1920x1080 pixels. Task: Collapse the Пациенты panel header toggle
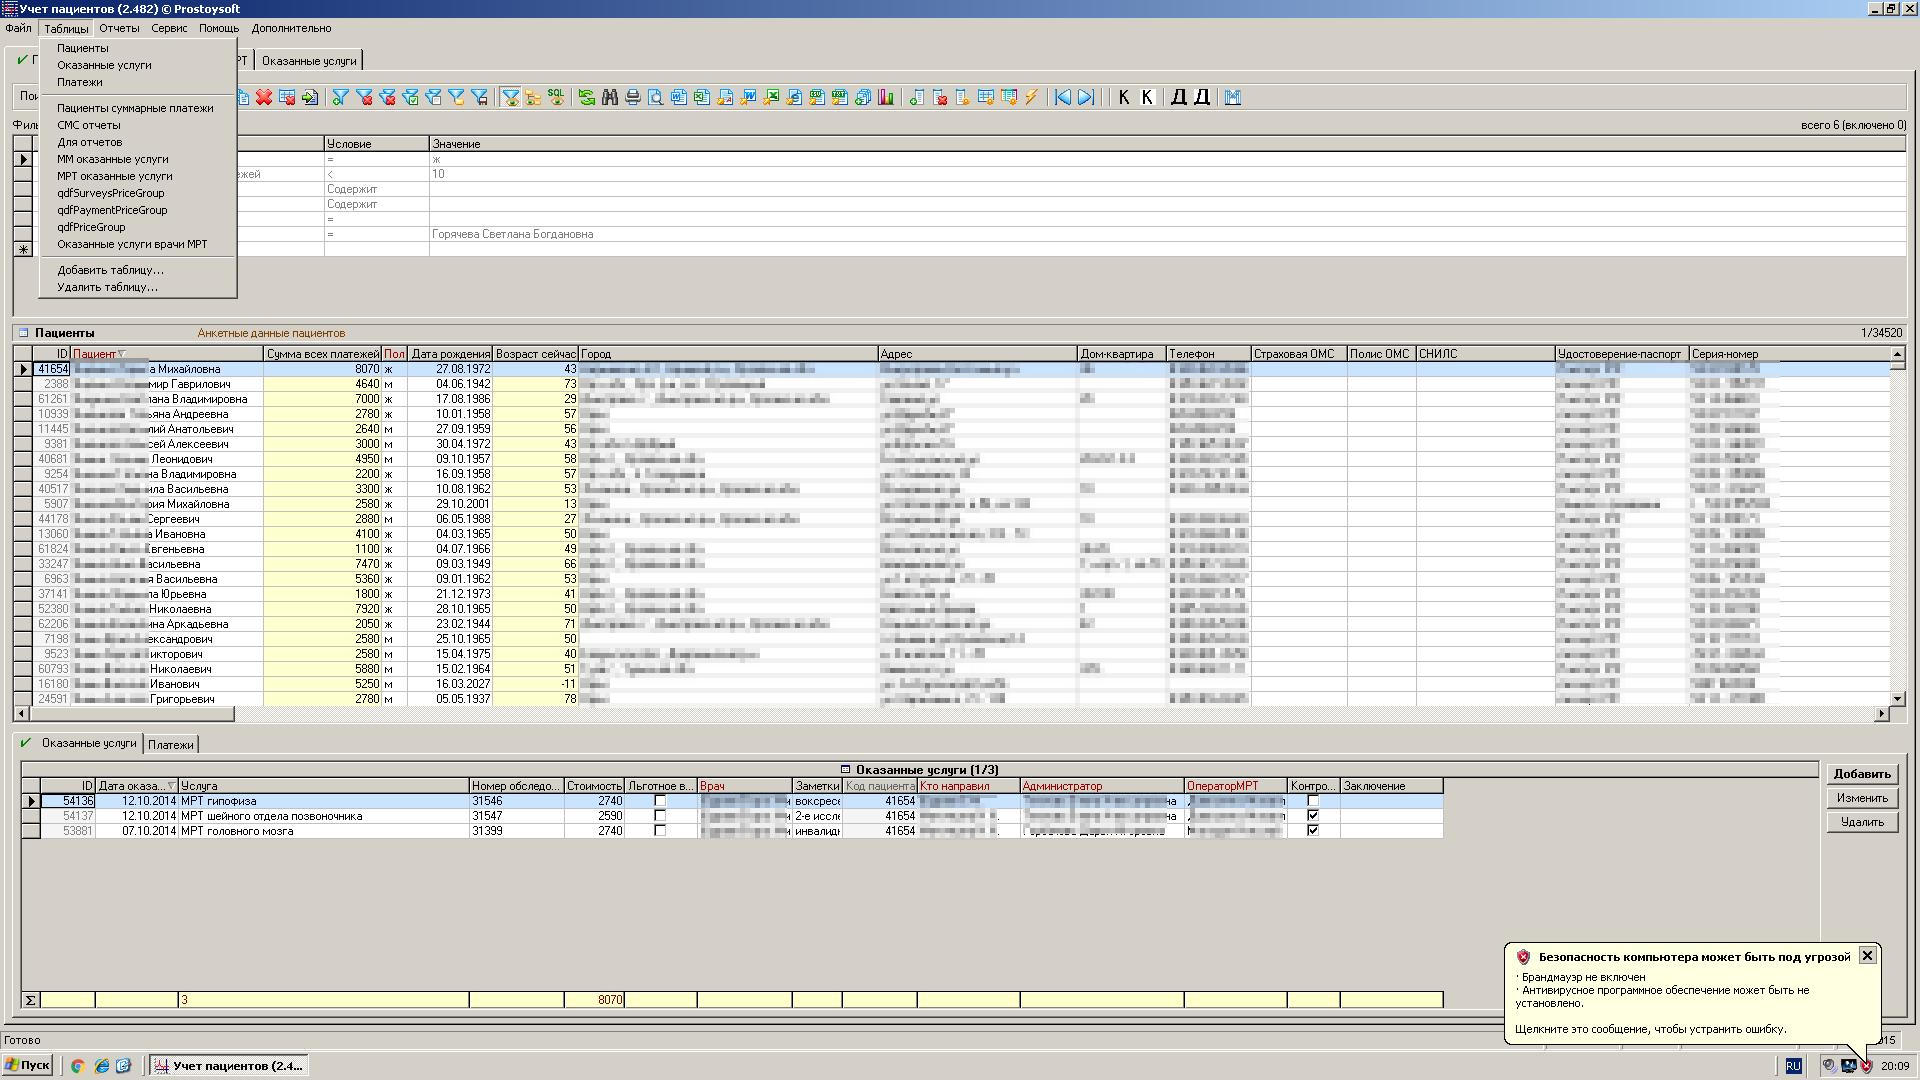pyautogui.click(x=24, y=333)
